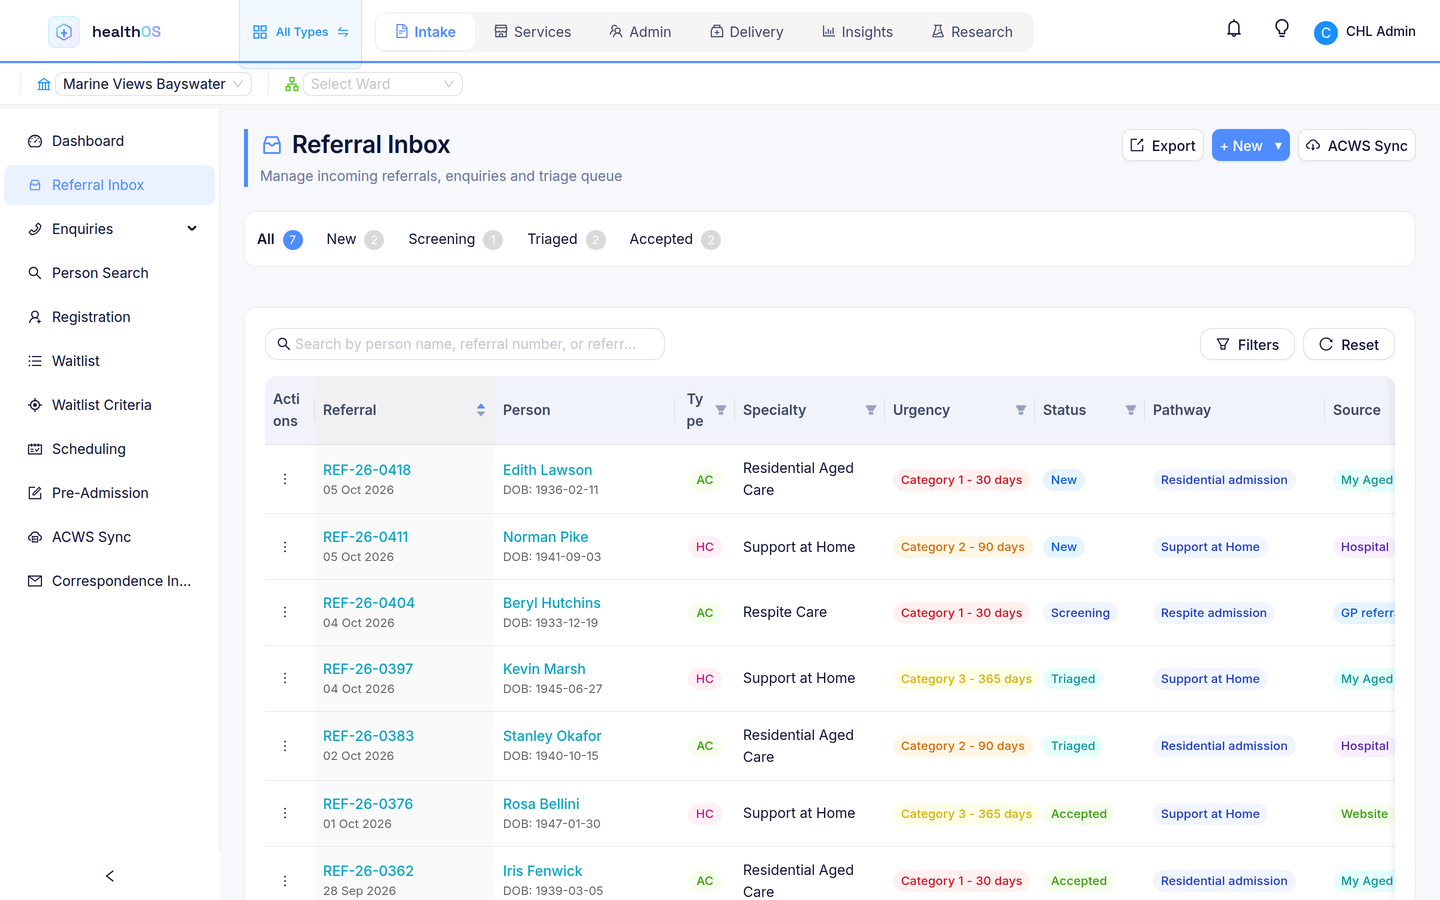
Task: Click the healthOS logo icon
Action: (x=64, y=32)
